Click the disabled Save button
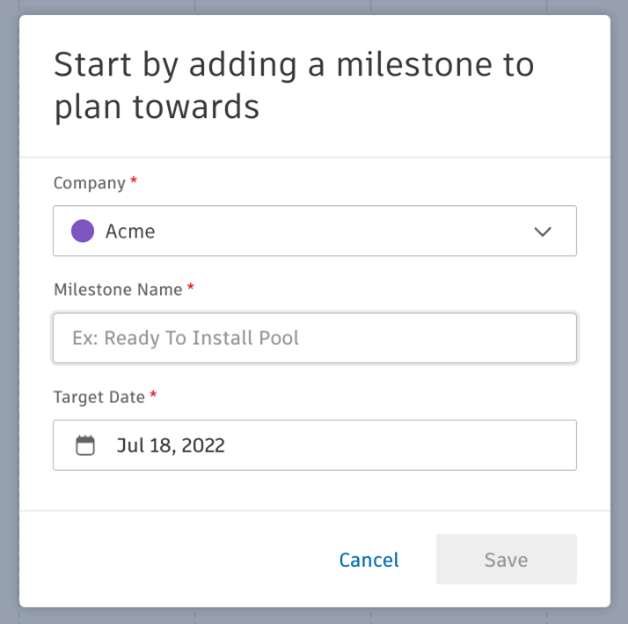This screenshot has width=628, height=624. pos(506,559)
